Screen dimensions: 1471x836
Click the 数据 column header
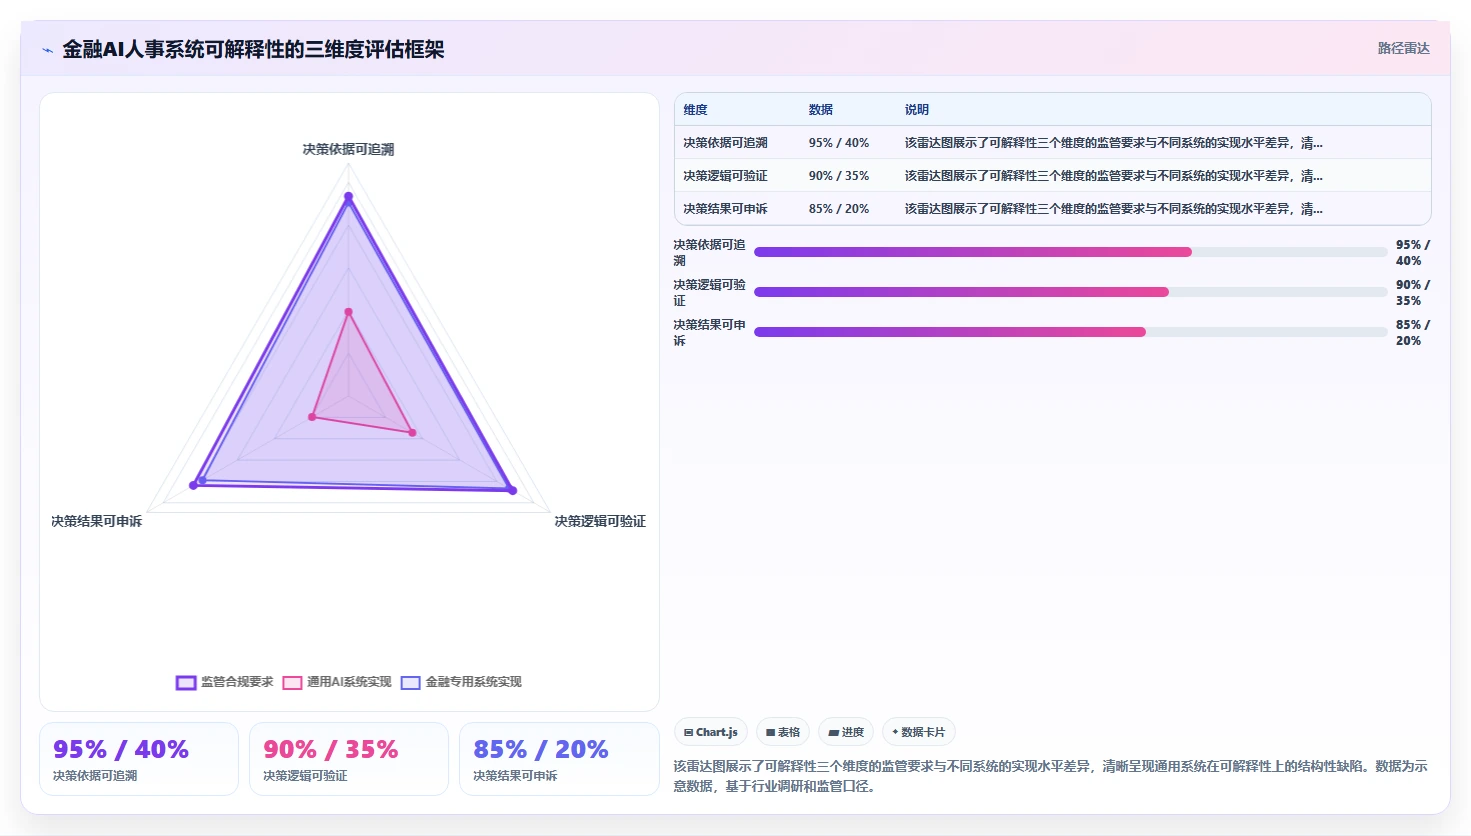pyautogui.click(x=821, y=110)
